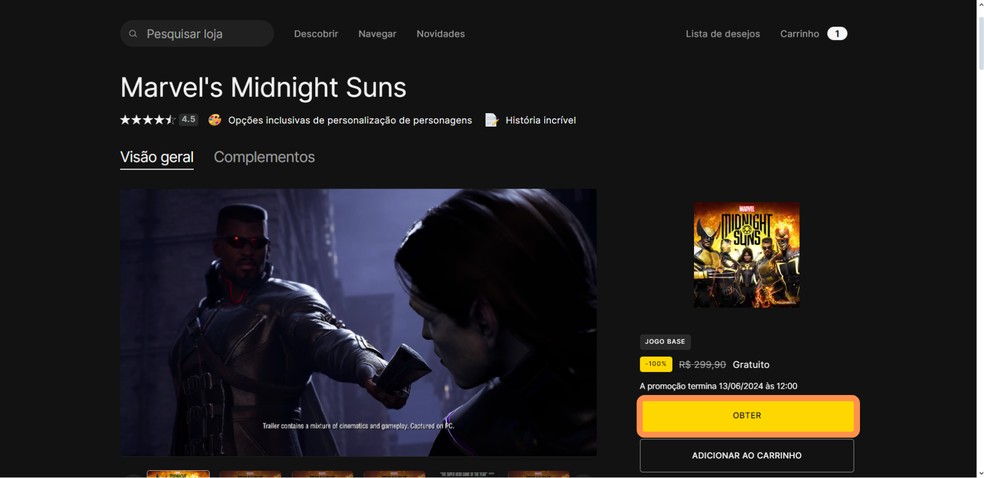The width and height of the screenshot is (984, 478).
Task: Focus the Pesquisar loja search field
Action: (x=197, y=33)
